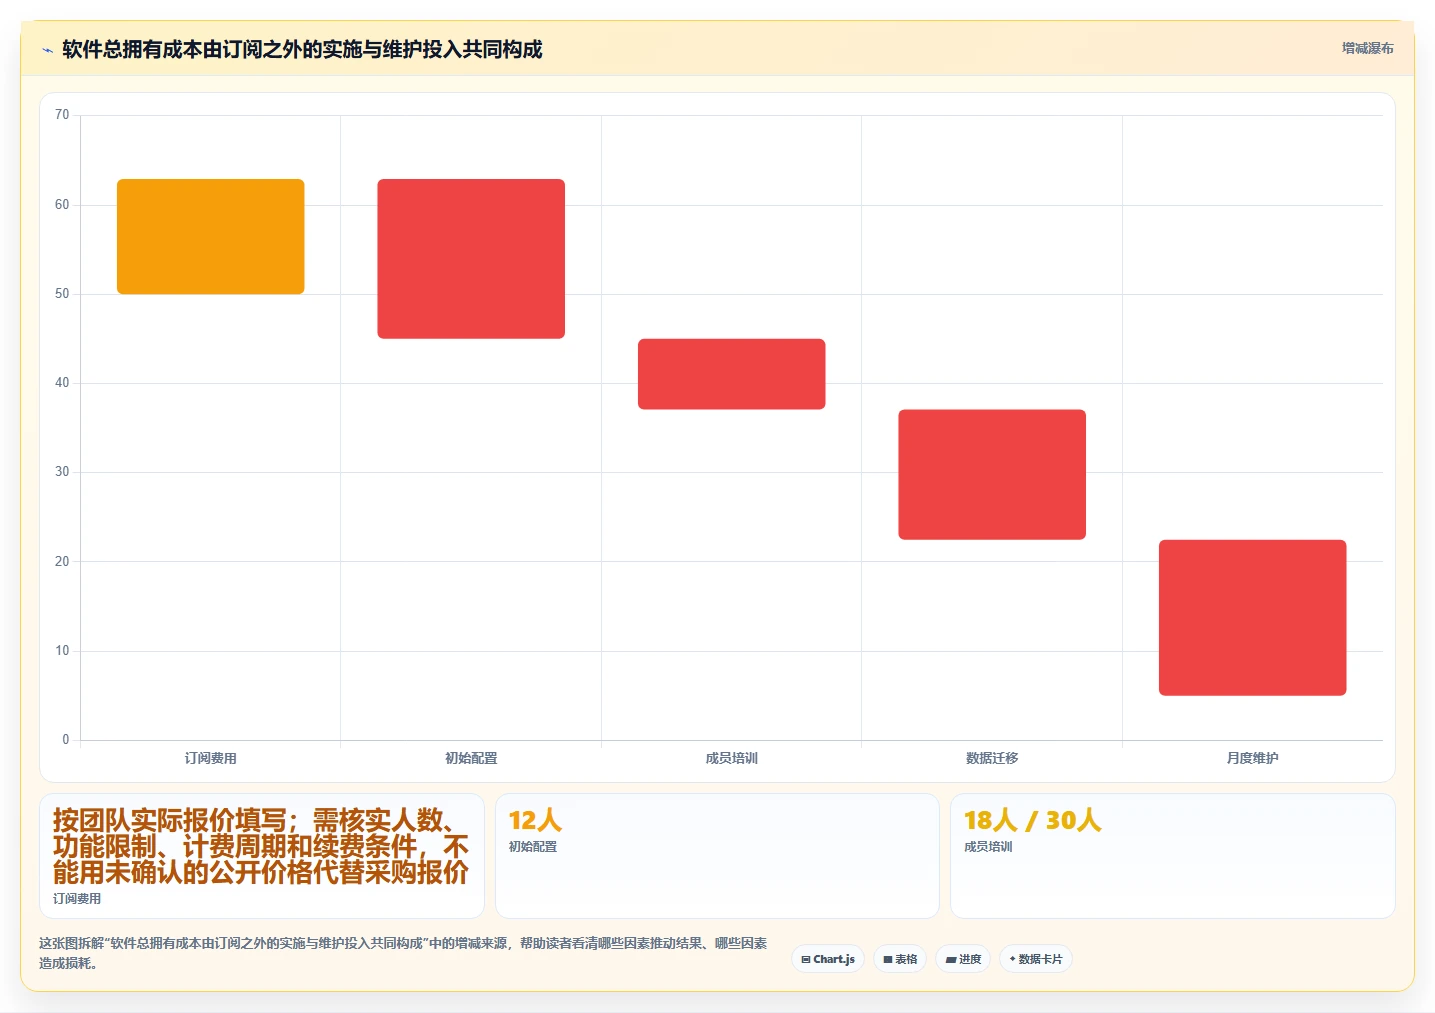Click the 数据迁移 x-axis label

(992, 758)
